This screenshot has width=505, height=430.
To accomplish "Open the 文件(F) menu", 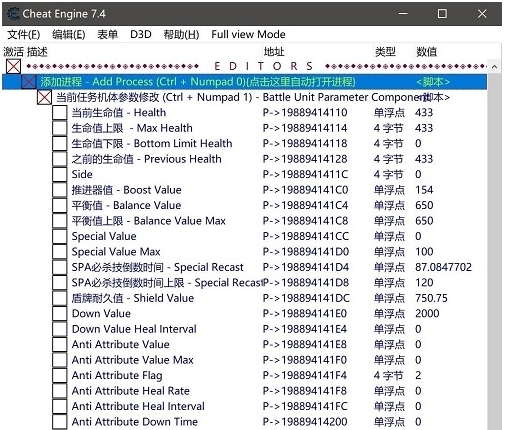I will click(x=23, y=34).
